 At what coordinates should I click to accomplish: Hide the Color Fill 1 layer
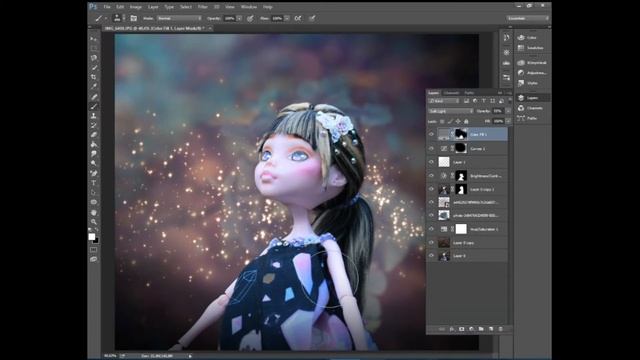[x=431, y=134]
